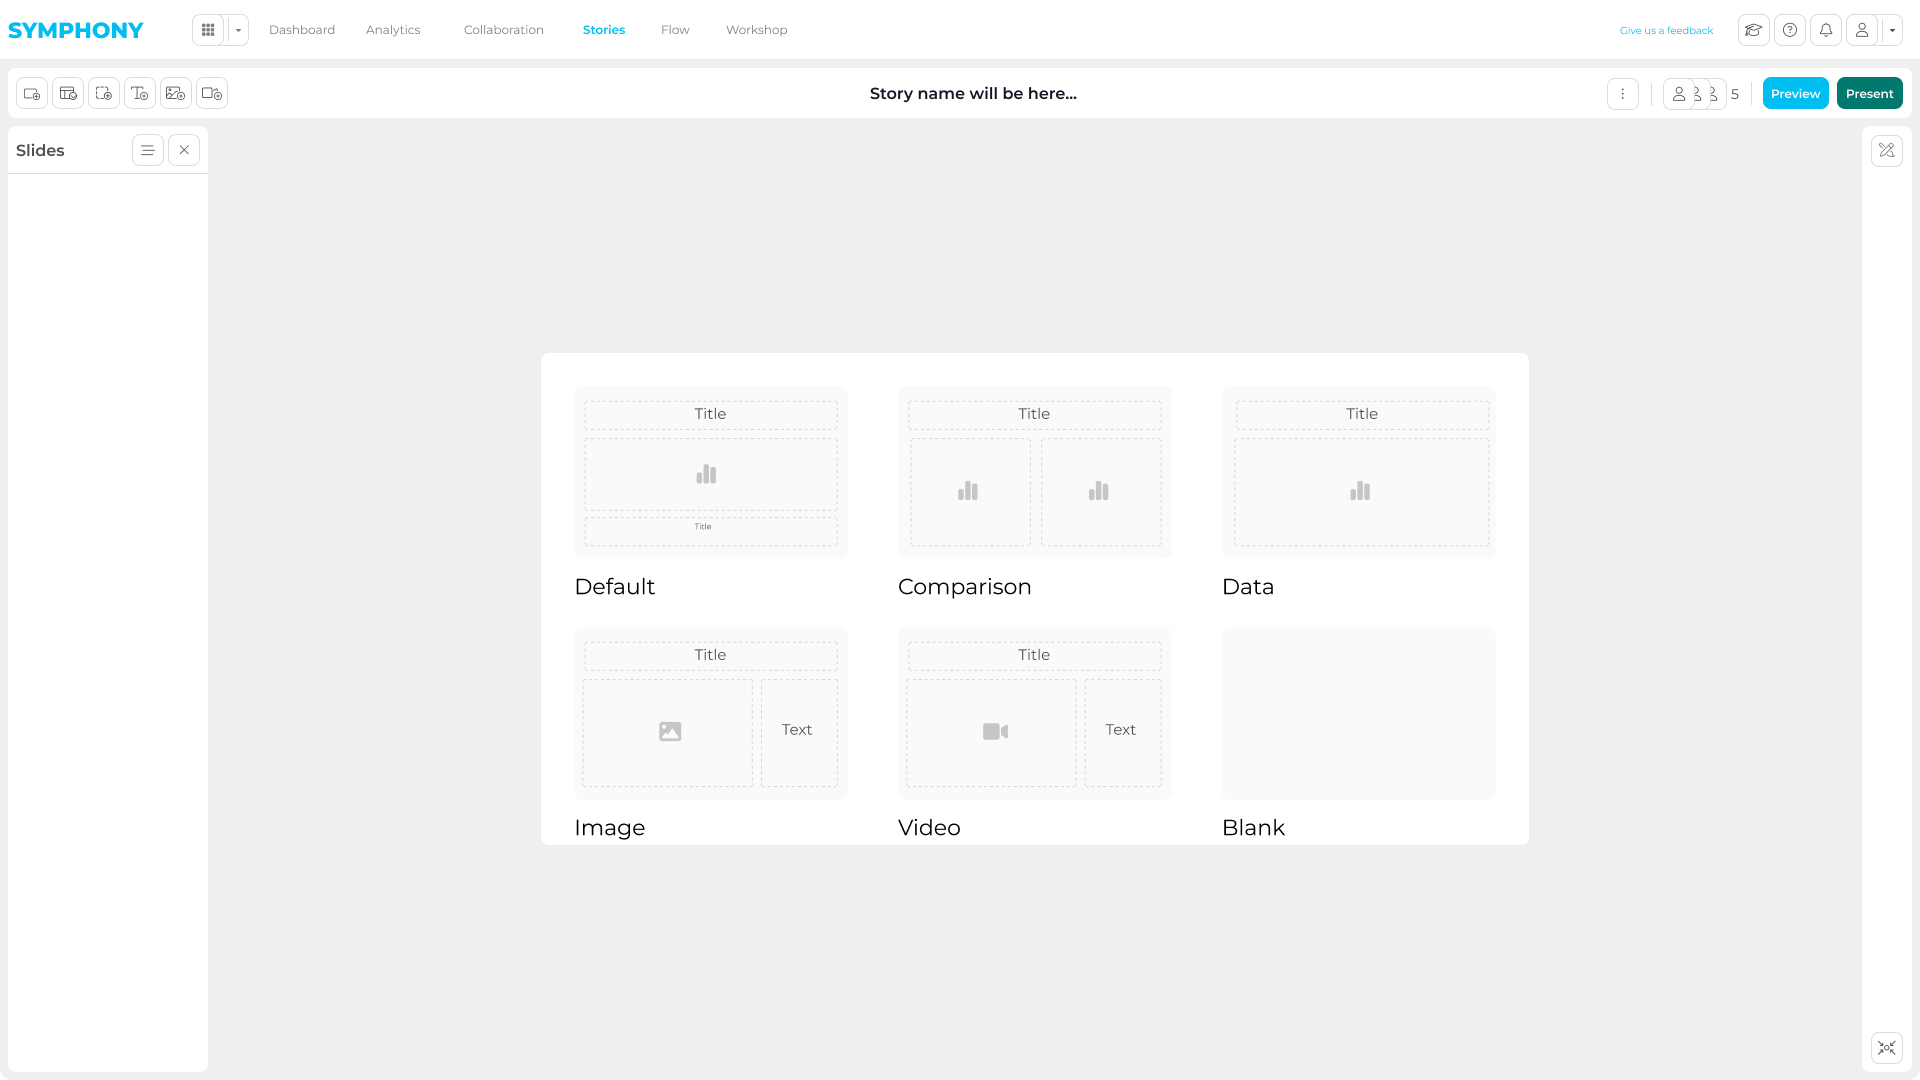The height and width of the screenshot is (1080, 1920).
Task: Click the add text element icon
Action: (140, 93)
